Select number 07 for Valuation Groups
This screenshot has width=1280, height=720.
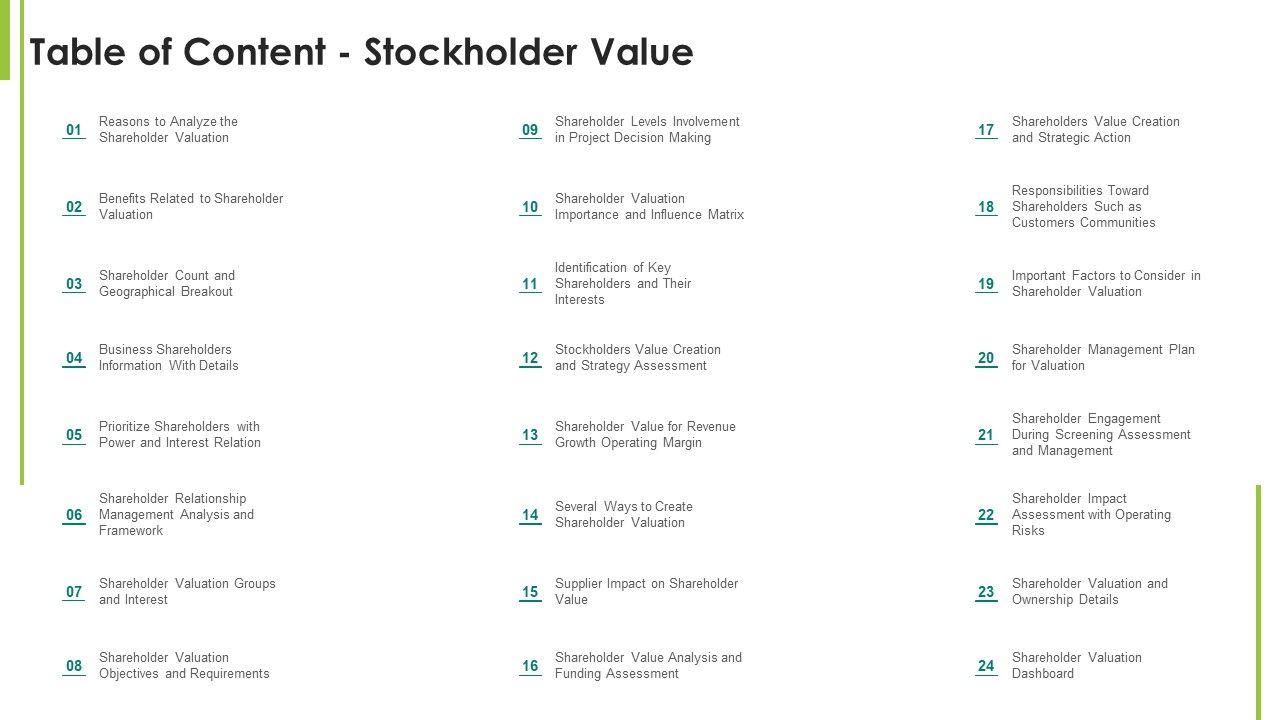click(x=74, y=592)
